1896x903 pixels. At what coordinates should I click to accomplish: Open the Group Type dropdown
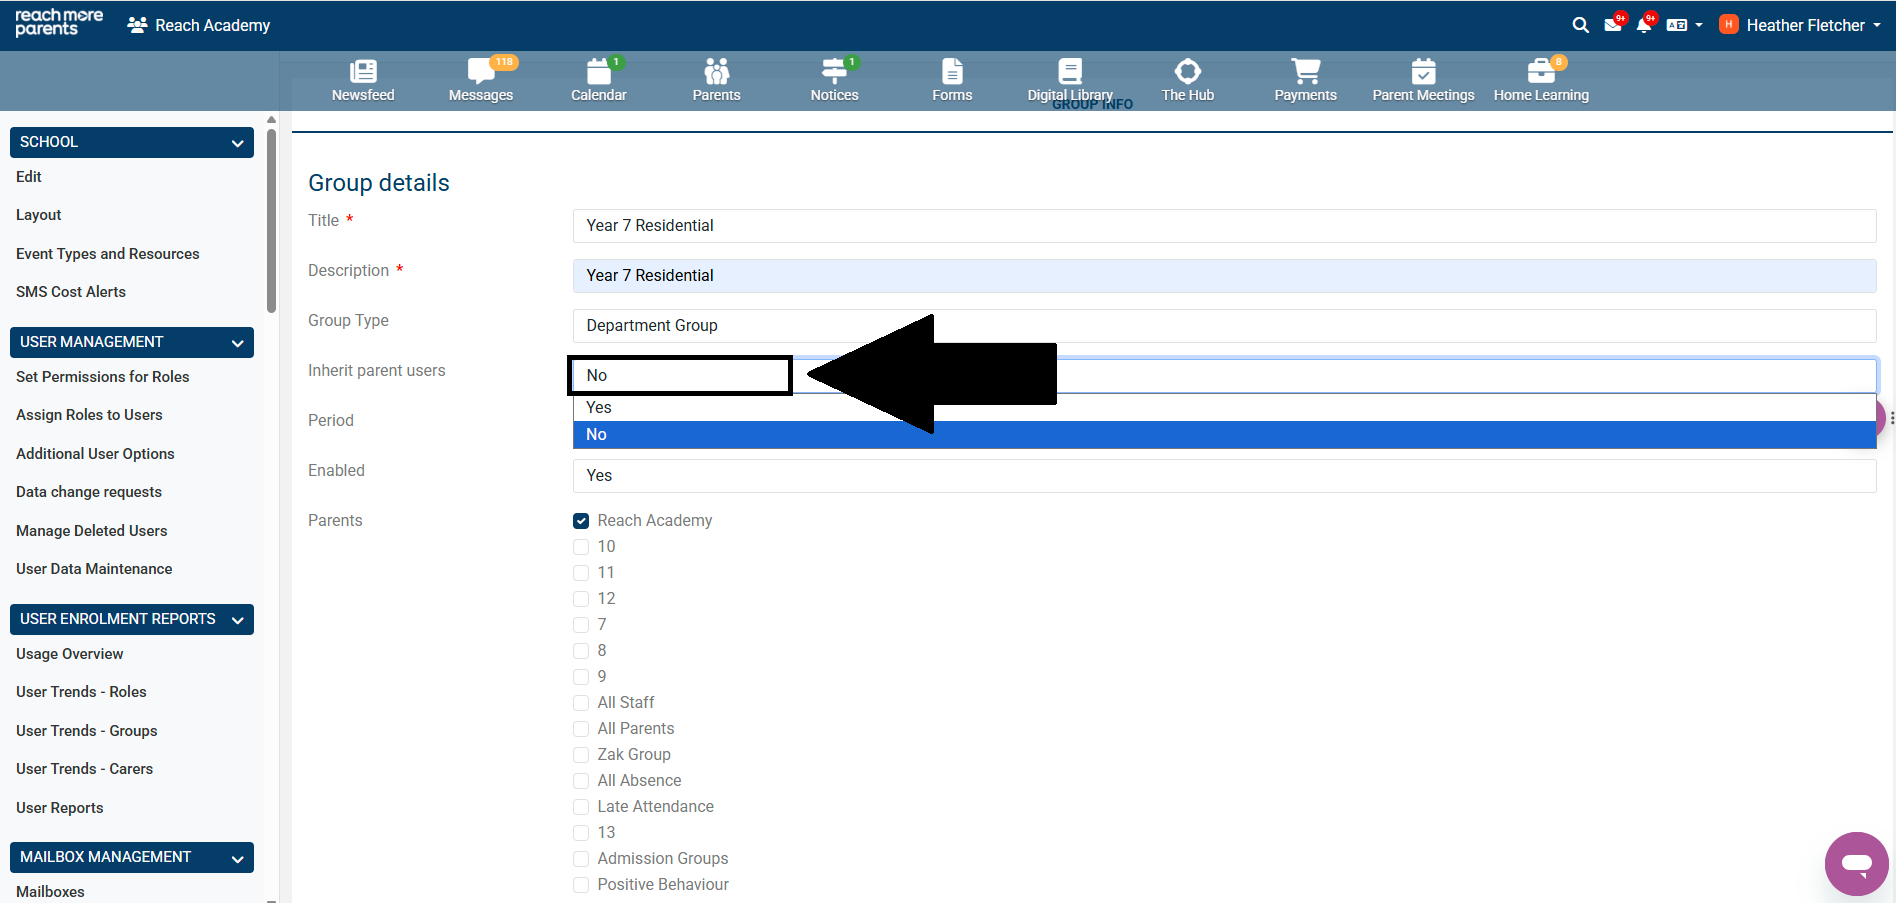pyautogui.click(x=1223, y=326)
